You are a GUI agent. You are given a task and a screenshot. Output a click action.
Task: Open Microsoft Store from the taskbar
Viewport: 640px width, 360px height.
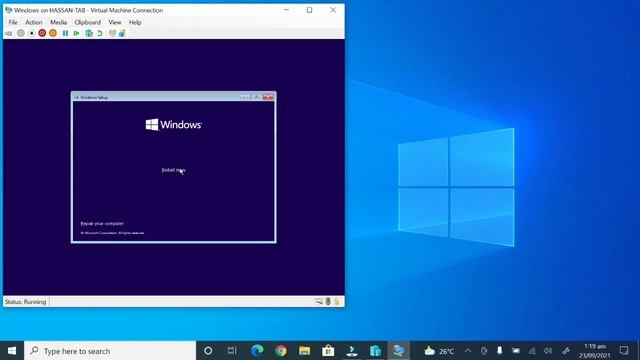pos(328,351)
